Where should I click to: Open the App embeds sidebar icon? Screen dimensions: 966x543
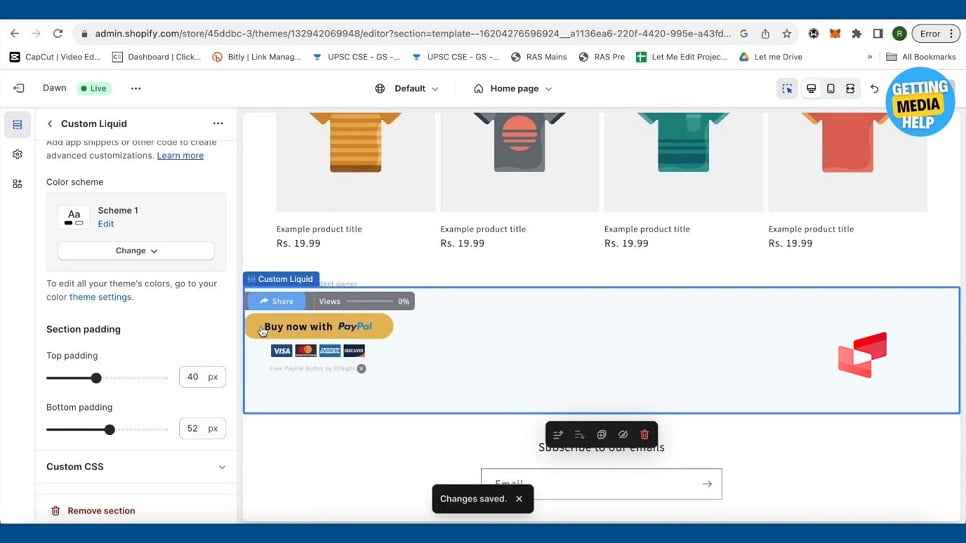pyautogui.click(x=17, y=184)
